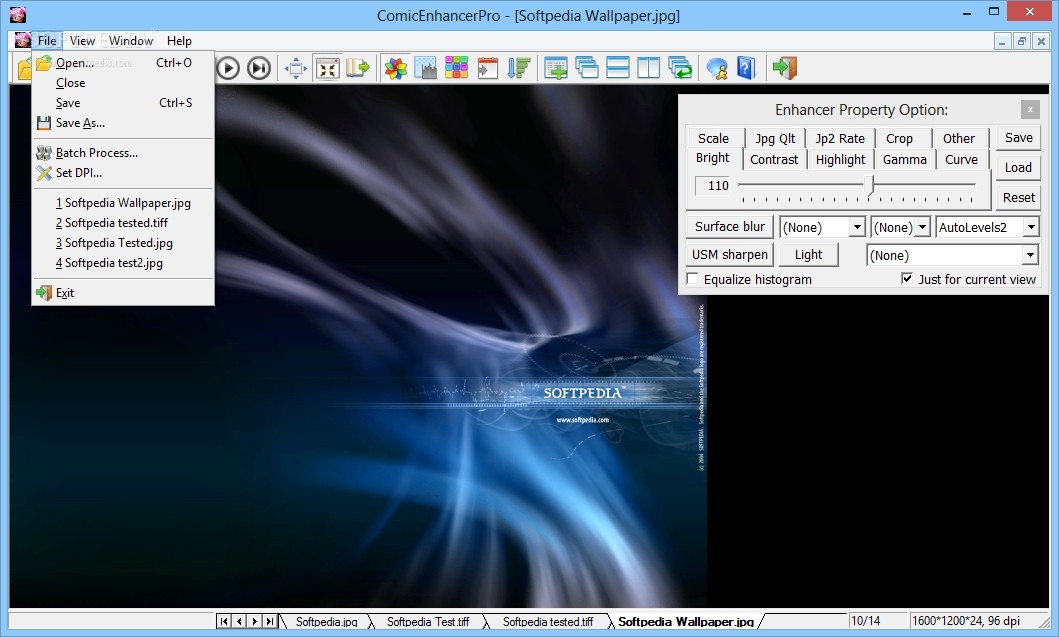The image size is (1059, 637).
Task: Open the Window menu
Action: coord(131,41)
